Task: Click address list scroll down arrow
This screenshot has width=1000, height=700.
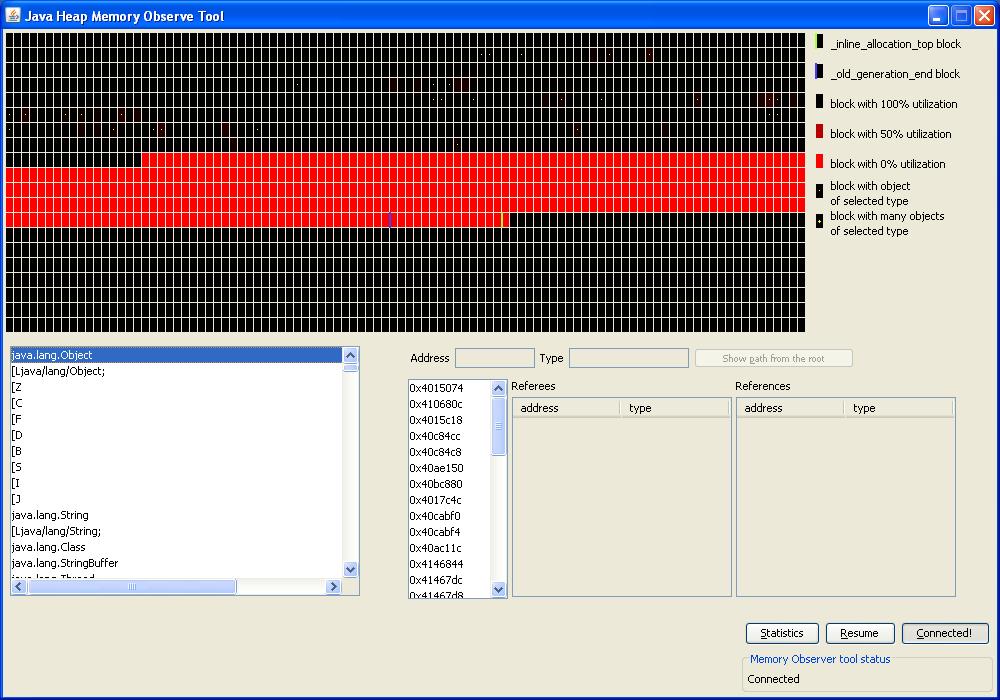Action: click(499, 590)
